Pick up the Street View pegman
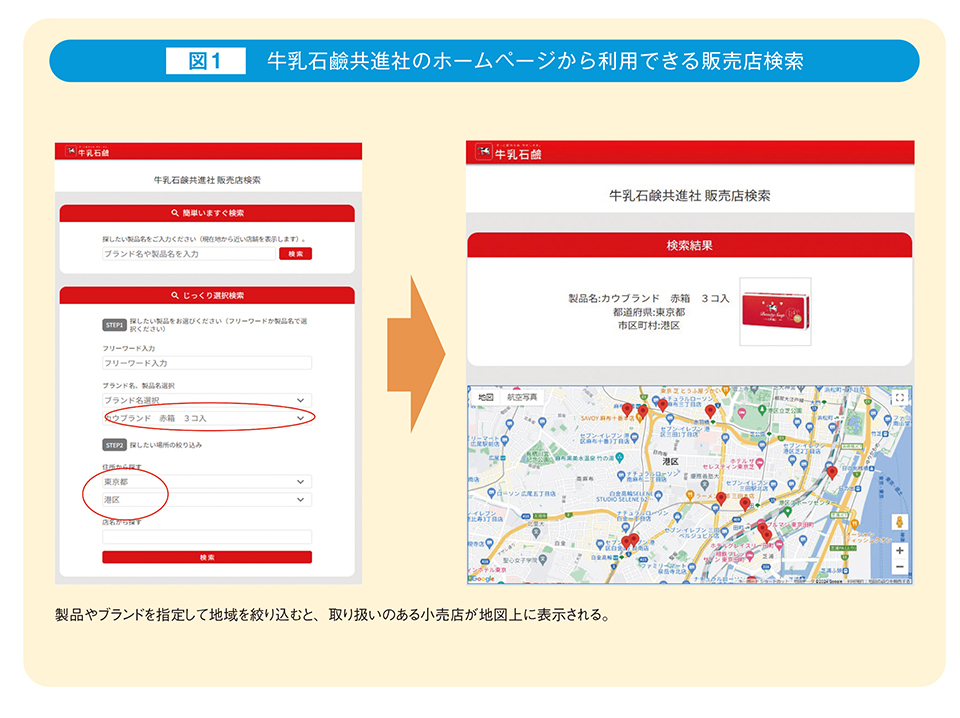 (899, 522)
